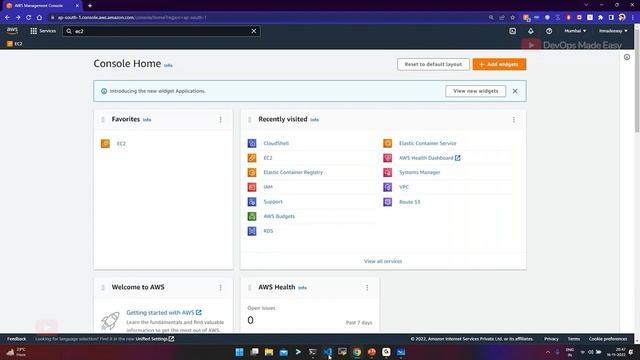Image resolution: width=640 pixels, height=360 pixels.
Task: Grab the Favorites widget drag handle
Action: (x=103, y=120)
